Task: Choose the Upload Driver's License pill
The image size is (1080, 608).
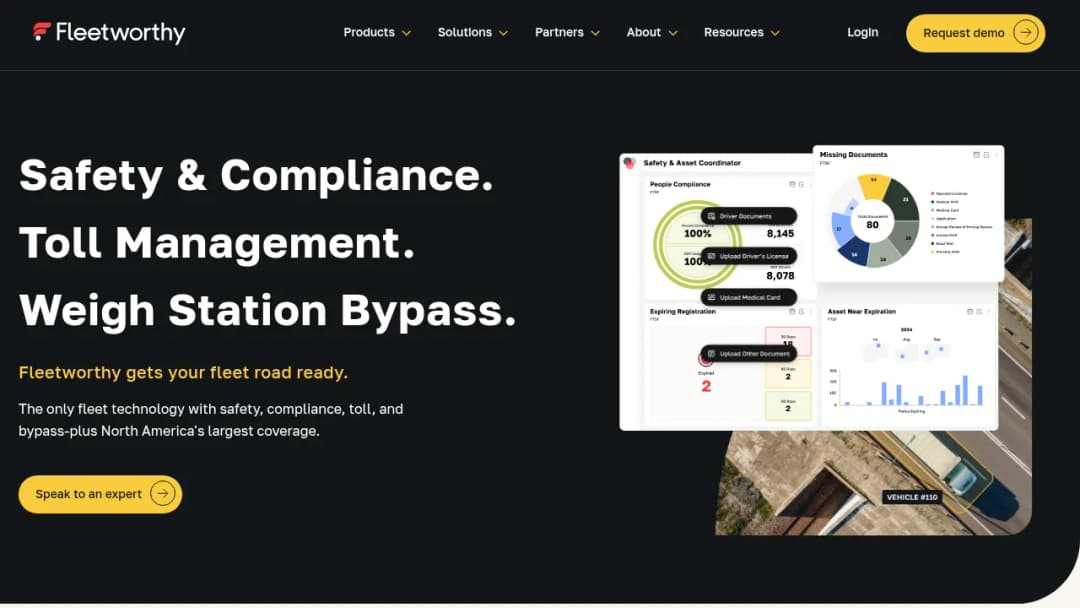Action: [x=749, y=256]
